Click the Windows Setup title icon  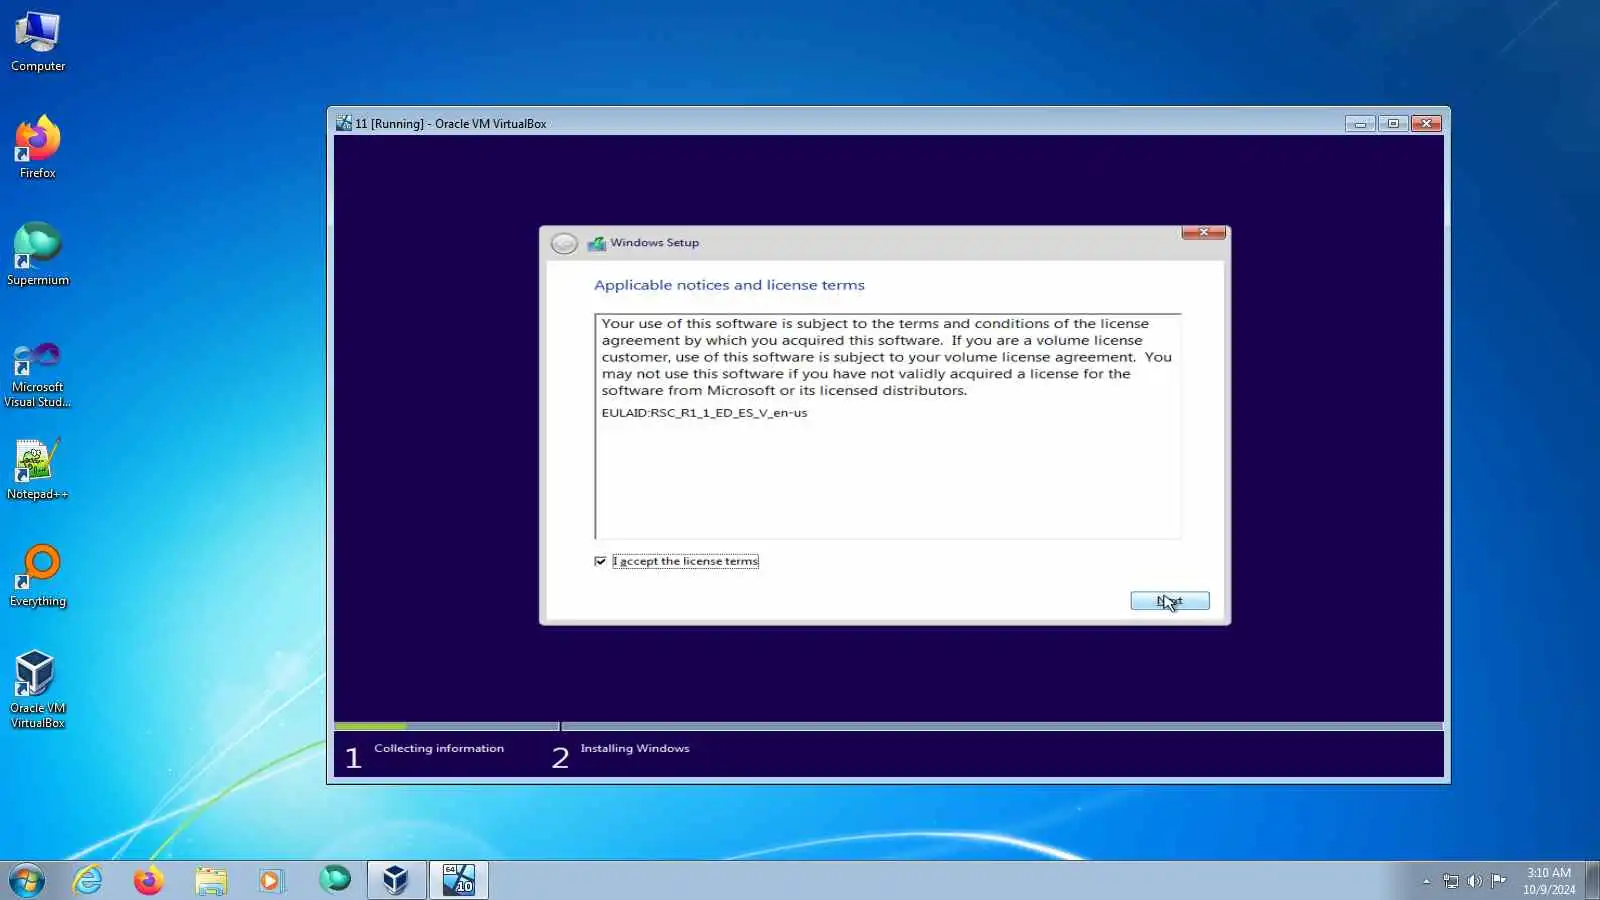pos(597,243)
